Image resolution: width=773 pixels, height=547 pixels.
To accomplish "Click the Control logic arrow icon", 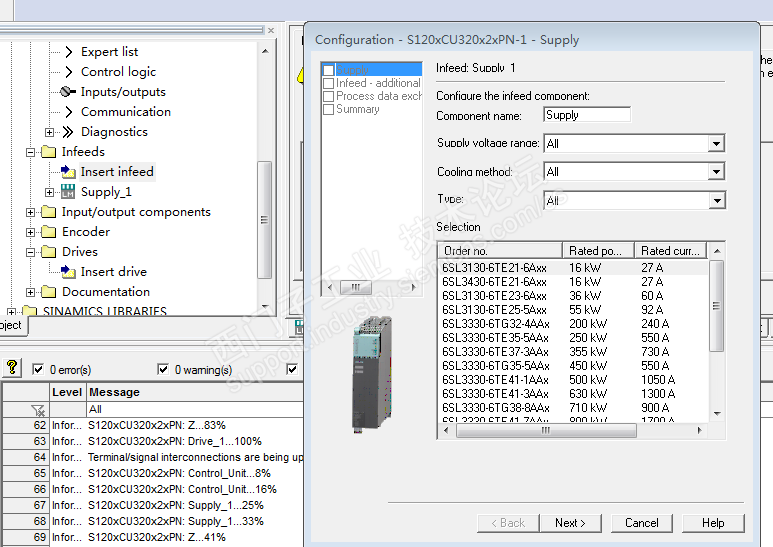I will 69,72.
